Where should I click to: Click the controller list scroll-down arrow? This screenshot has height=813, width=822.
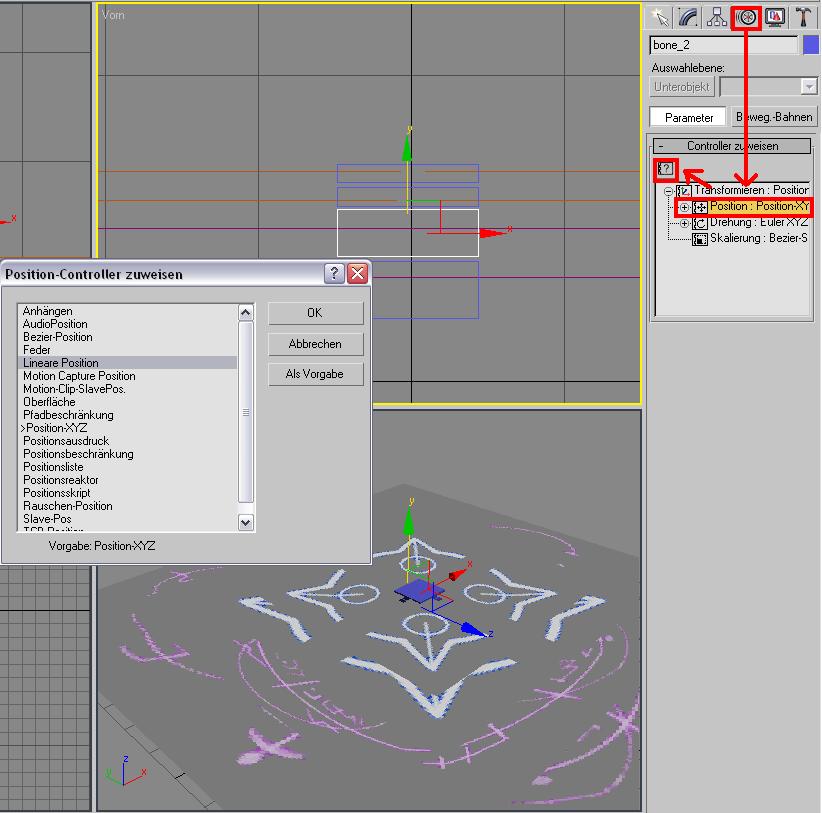(245, 523)
